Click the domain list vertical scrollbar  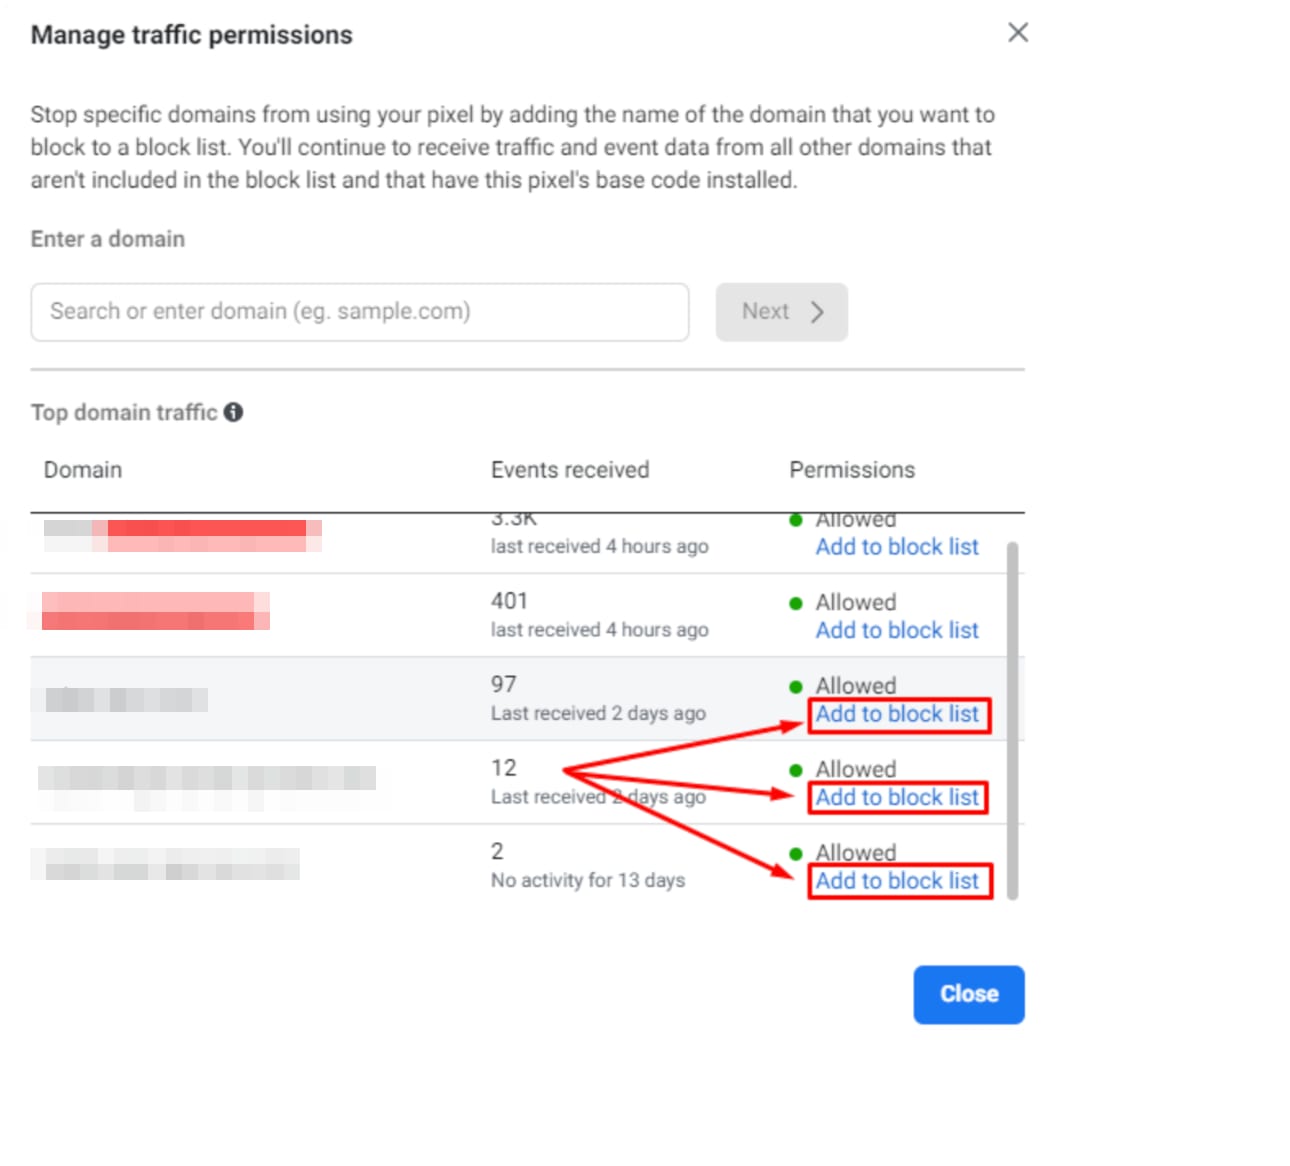point(1012,720)
